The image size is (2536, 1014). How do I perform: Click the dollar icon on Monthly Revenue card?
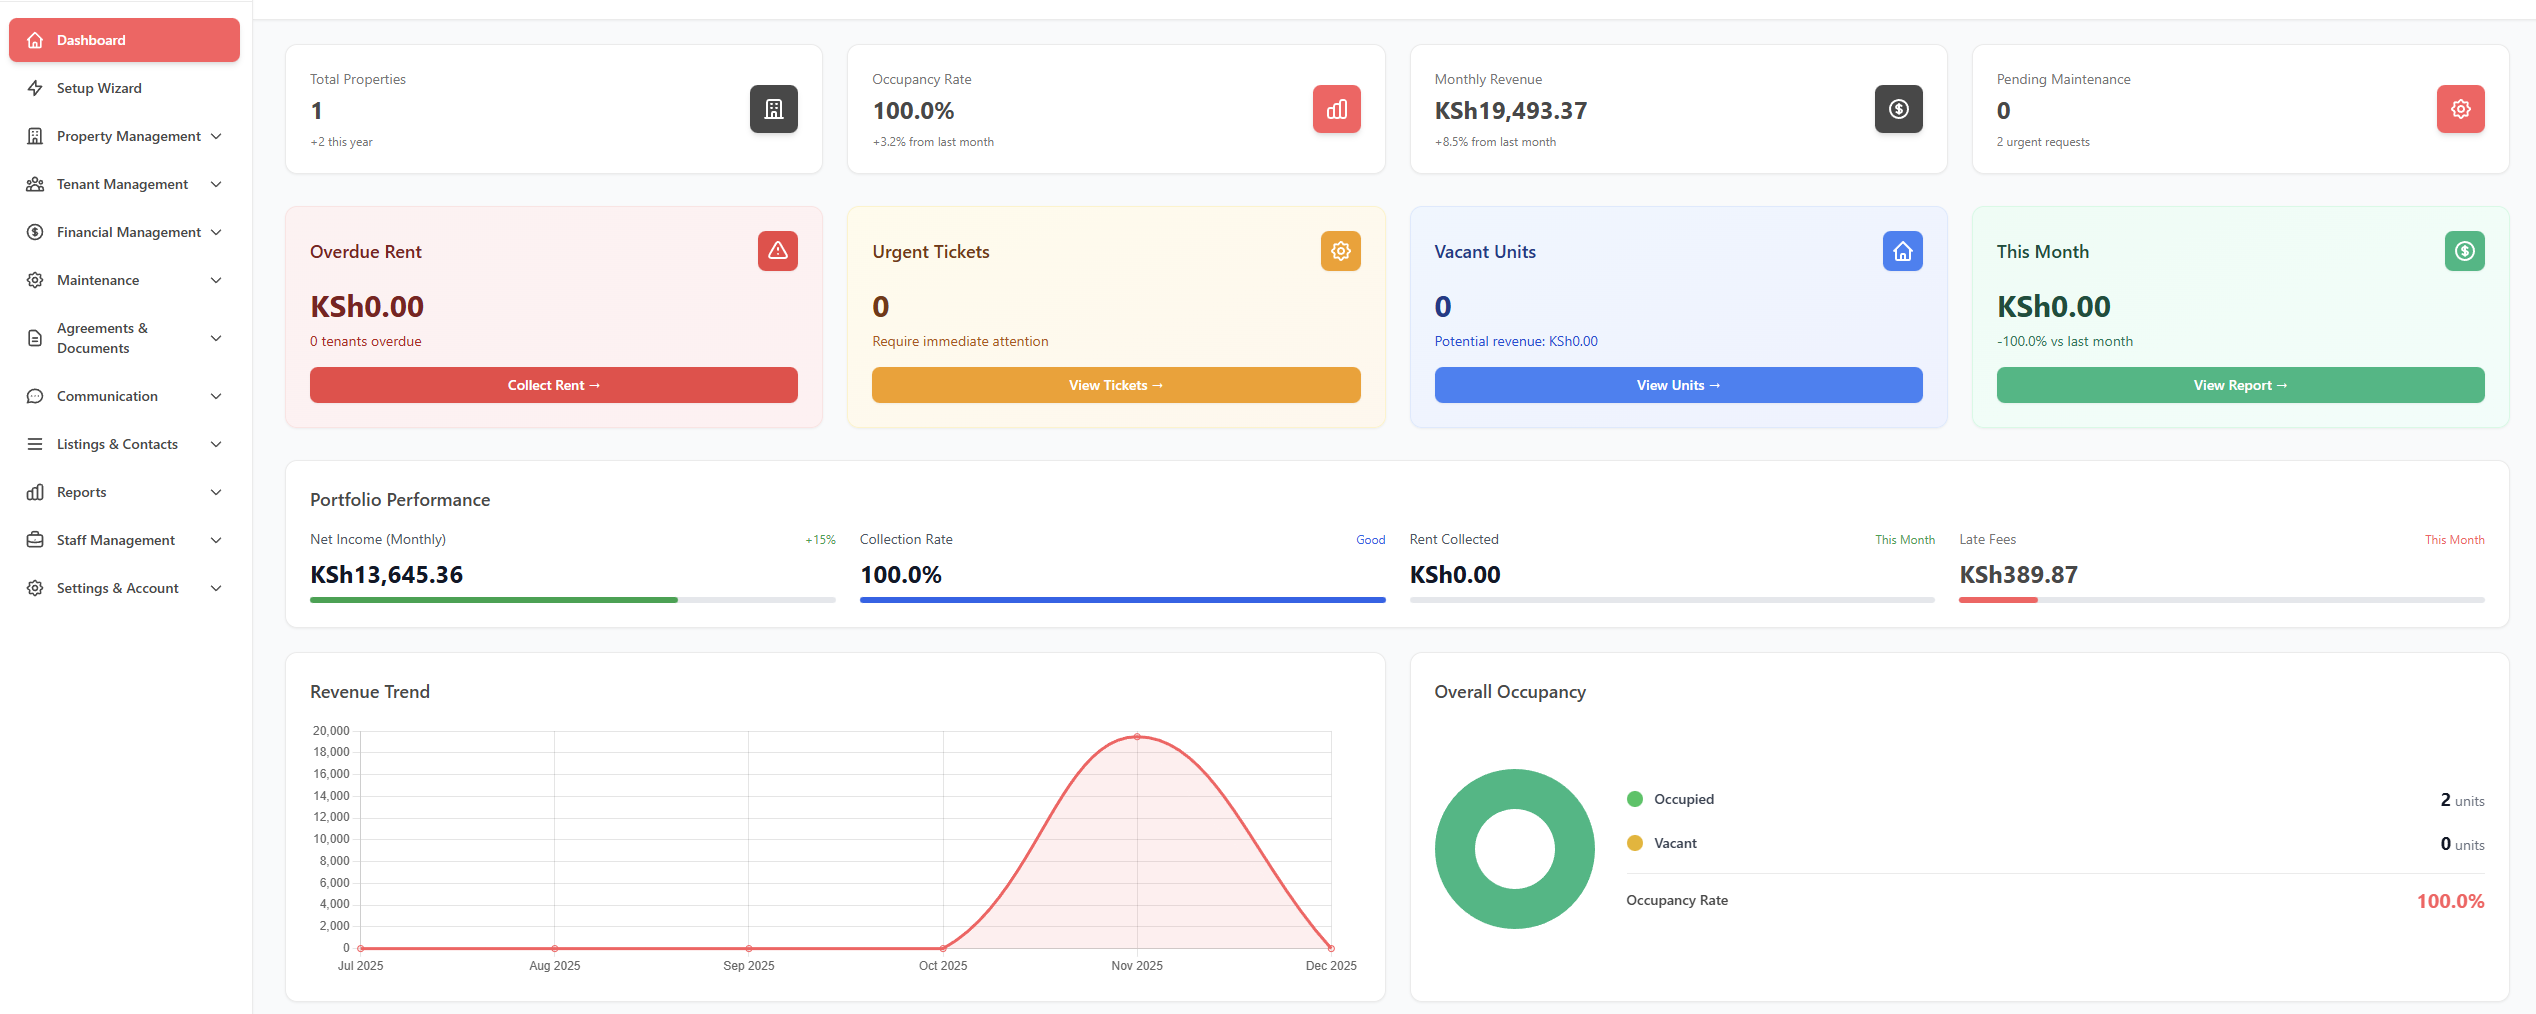pyautogui.click(x=1898, y=109)
